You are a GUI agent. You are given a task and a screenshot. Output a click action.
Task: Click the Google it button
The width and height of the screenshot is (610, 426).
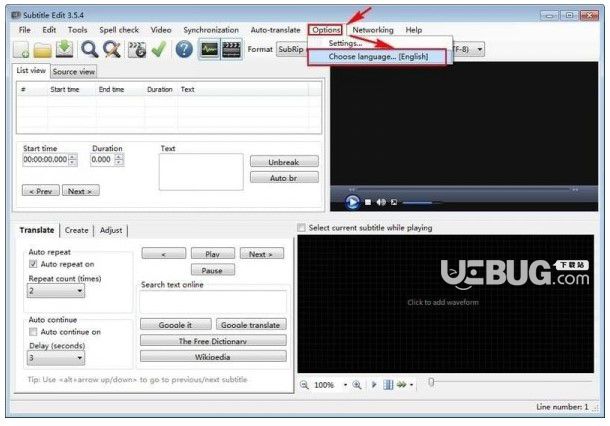(x=175, y=324)
